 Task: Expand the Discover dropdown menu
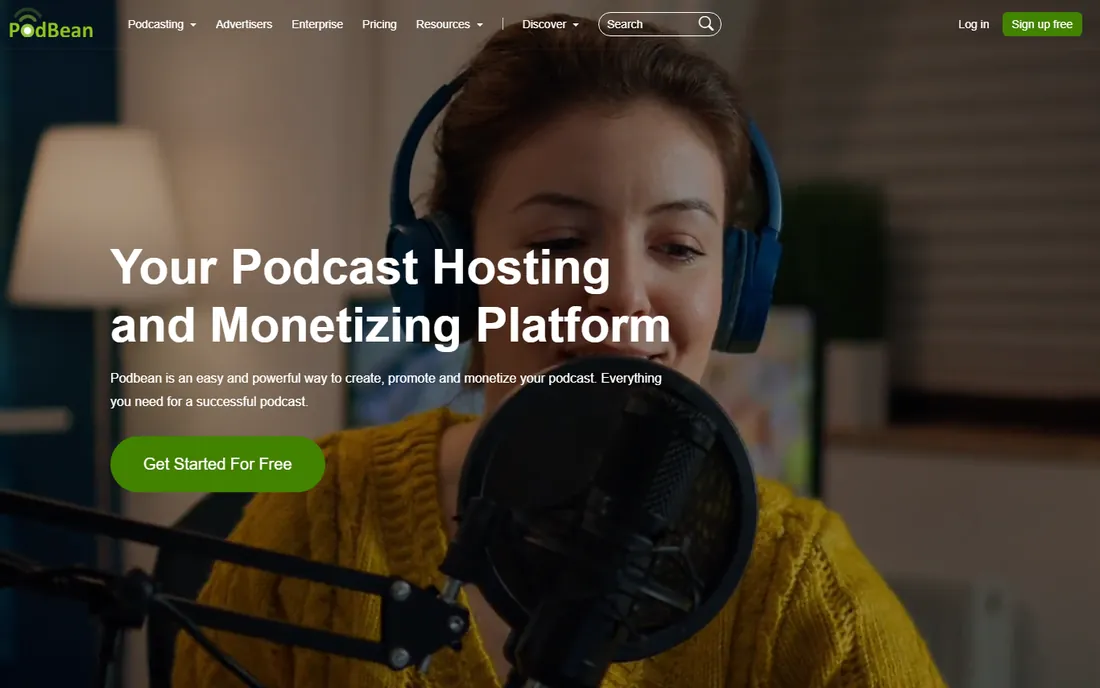(x=551, y=24)
